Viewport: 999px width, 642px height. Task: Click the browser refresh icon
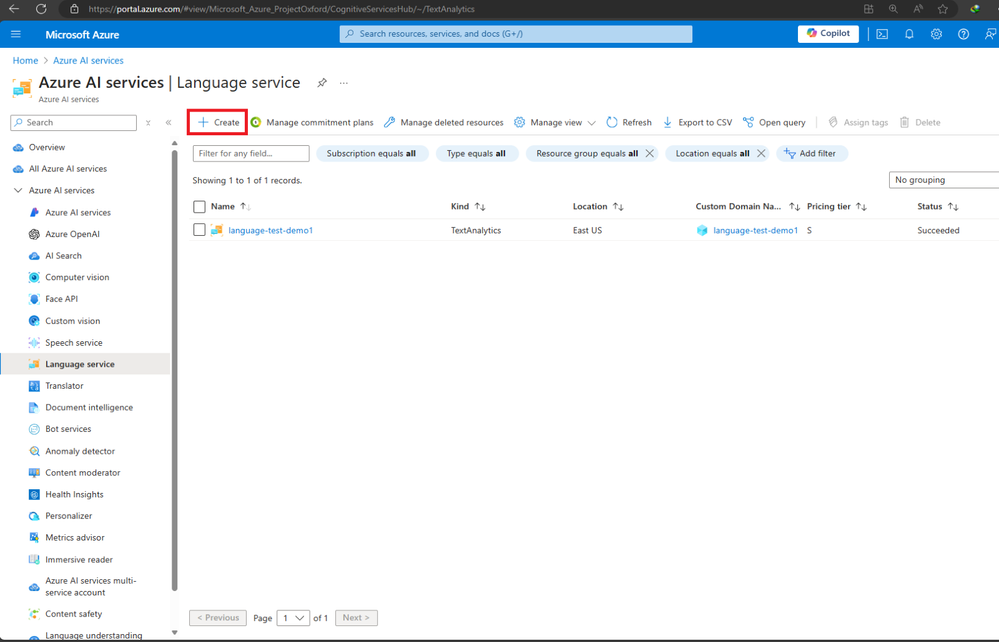click(41, 9)
